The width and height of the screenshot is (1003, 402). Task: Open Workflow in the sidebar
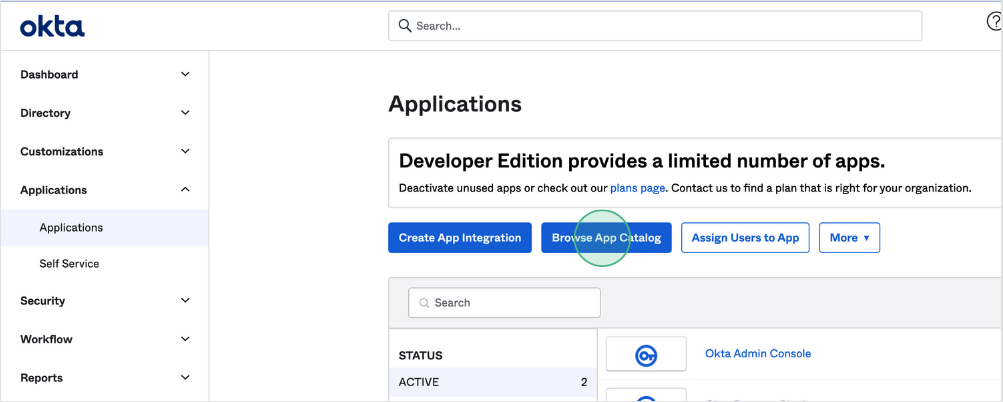click(x=46, y=339)
